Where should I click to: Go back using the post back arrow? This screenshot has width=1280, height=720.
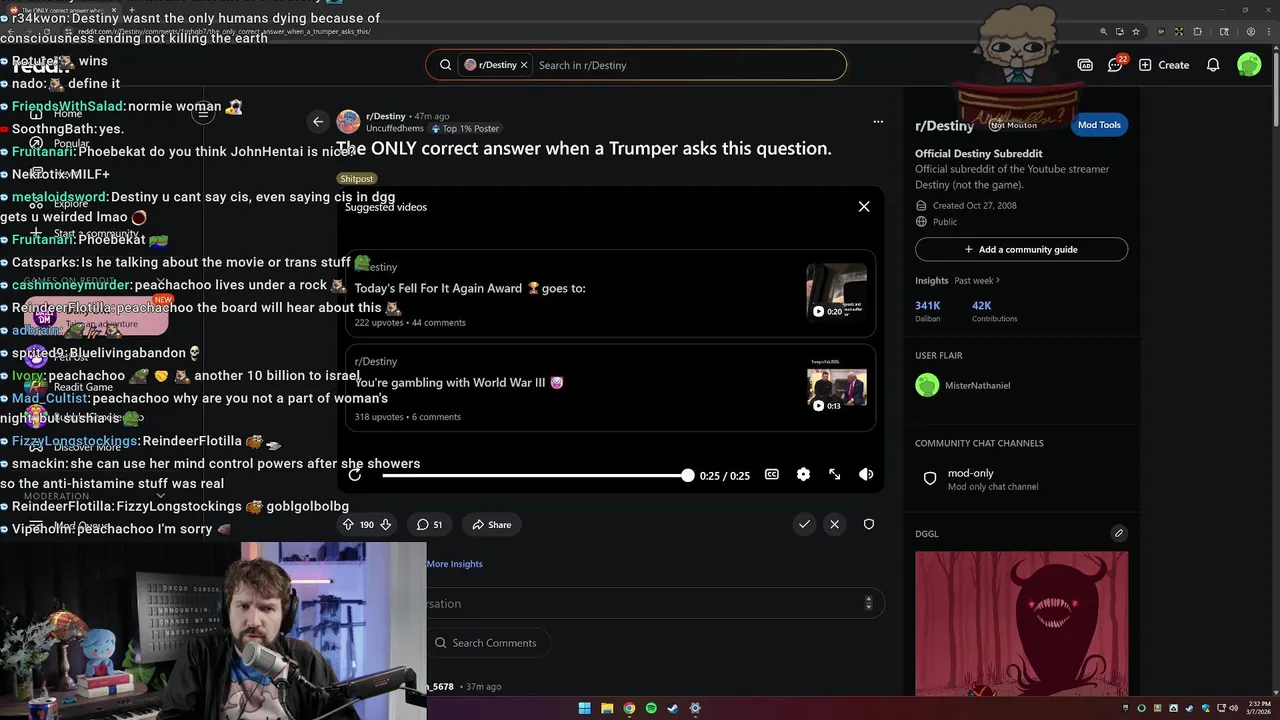318,122
